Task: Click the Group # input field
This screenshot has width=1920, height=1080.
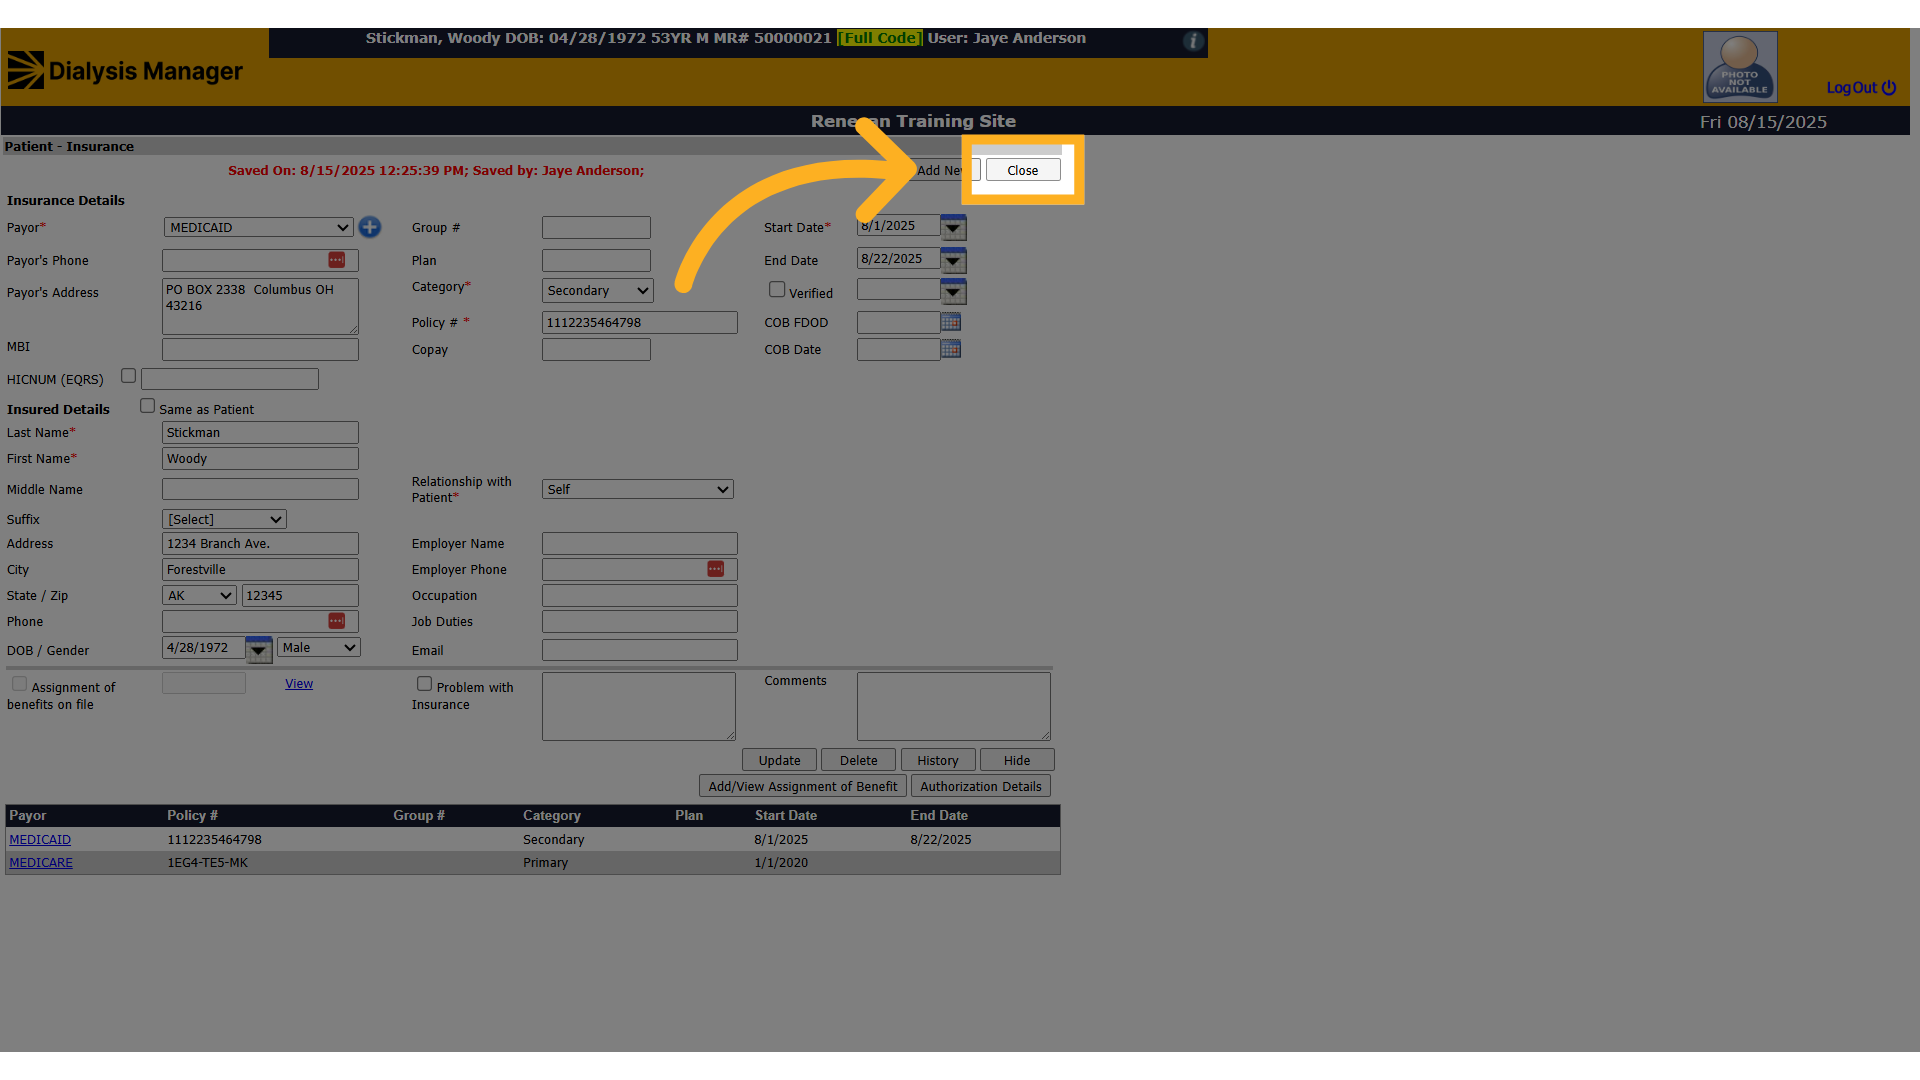Action: (596, 227)
